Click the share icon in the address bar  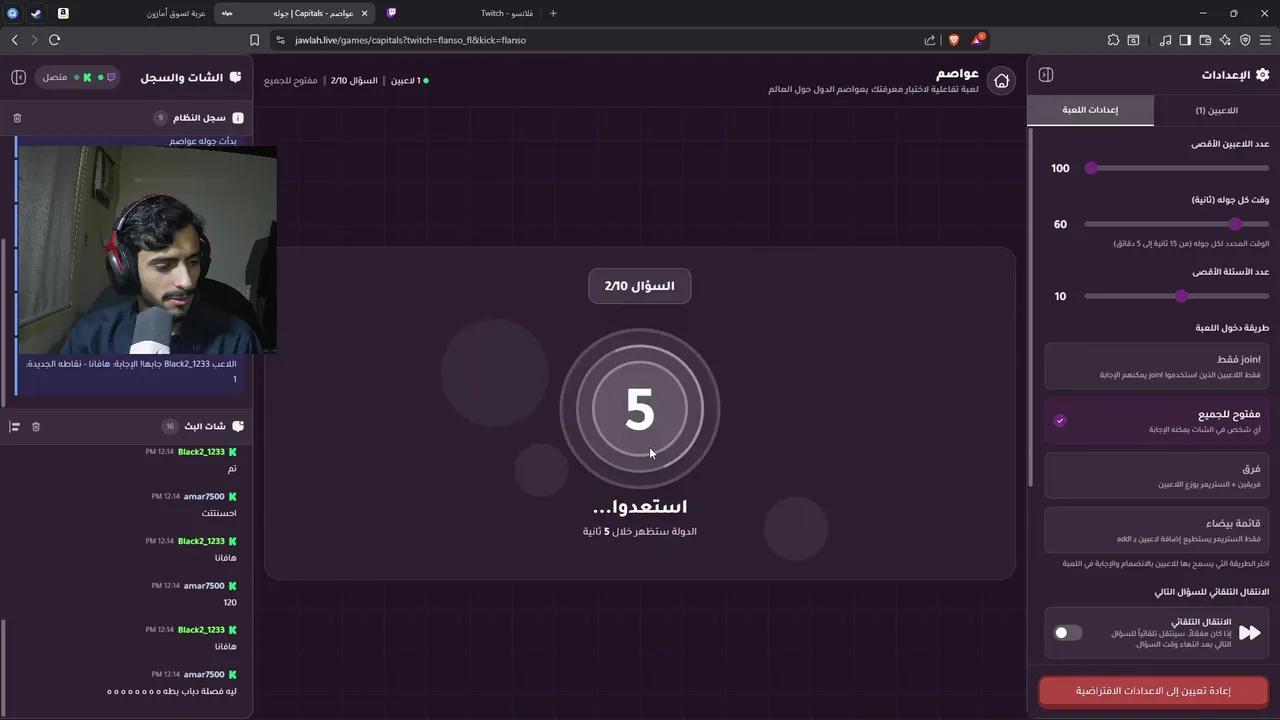click(x=930, y=40)
